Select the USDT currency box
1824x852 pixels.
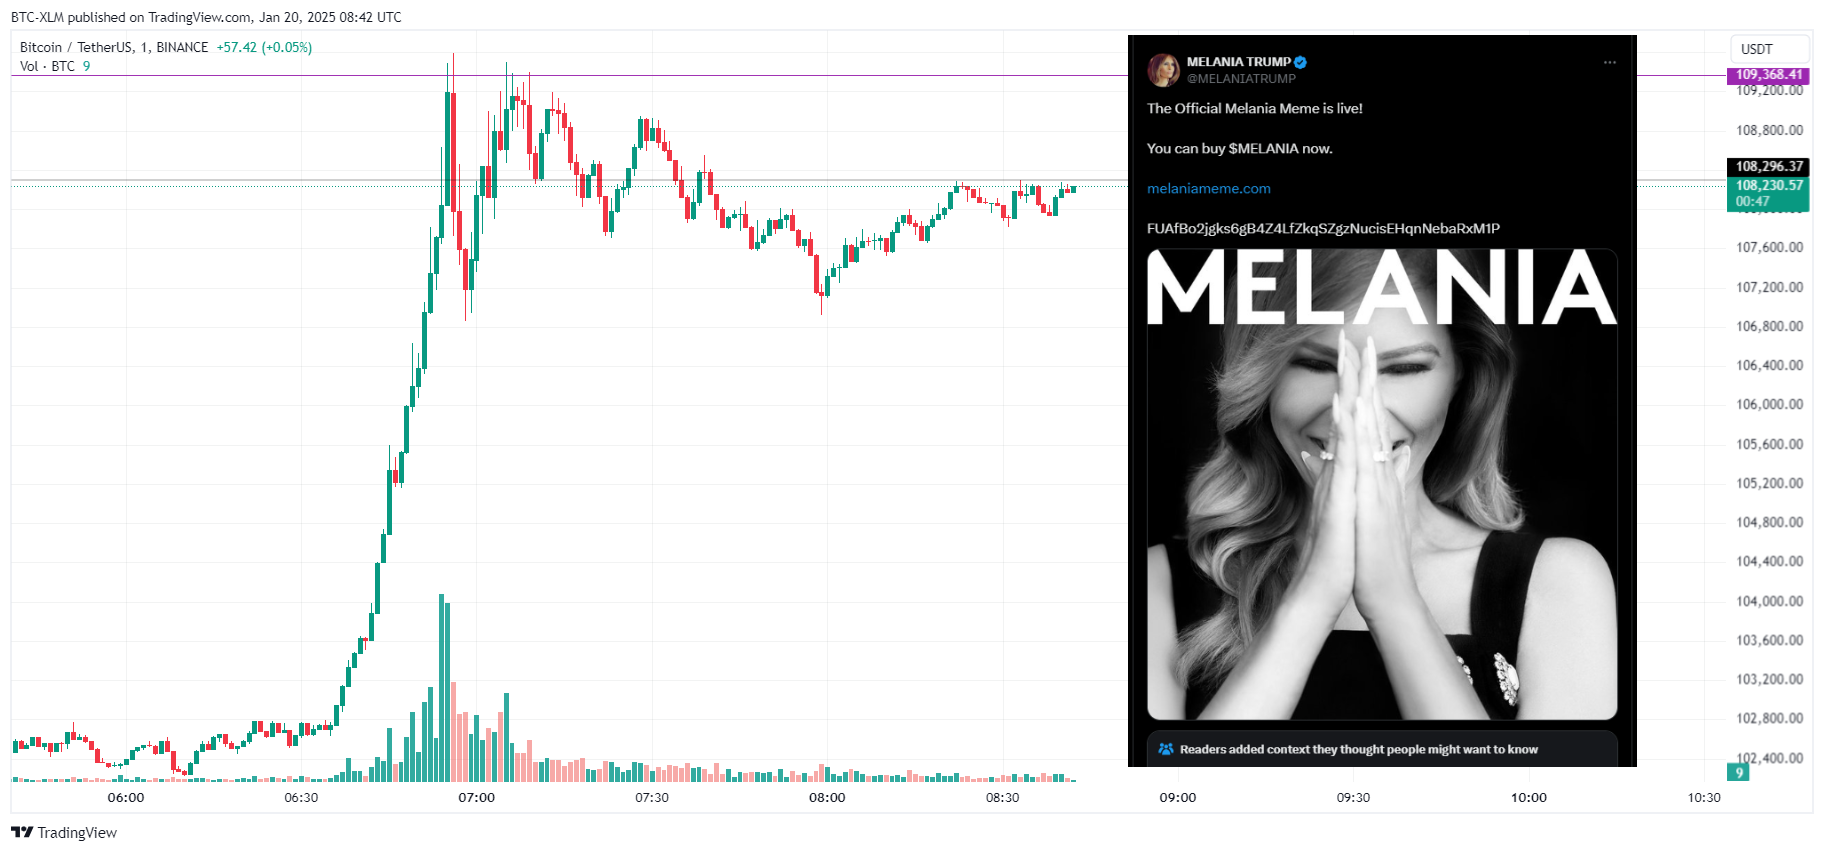tap(1769, 49)
